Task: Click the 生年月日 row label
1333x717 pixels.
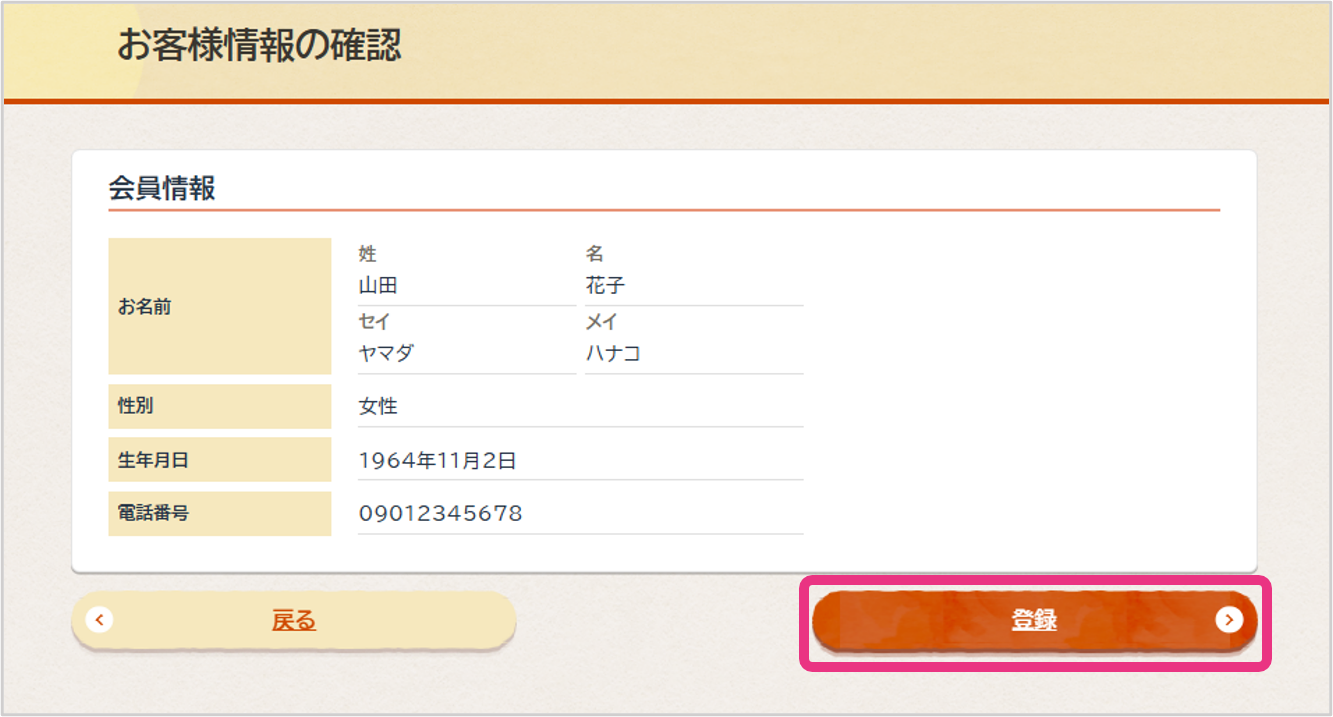Action: [x=153, y=460]
